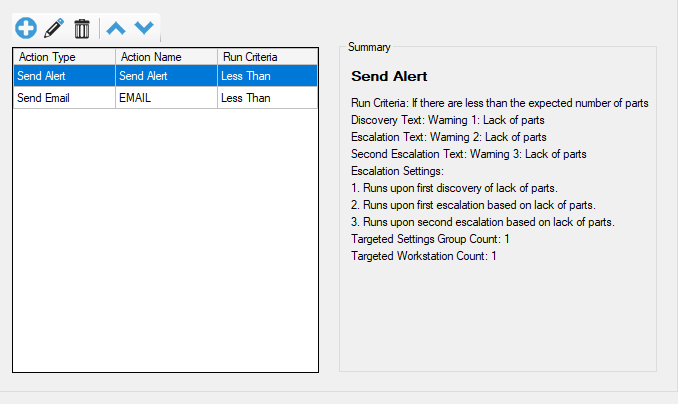
Task: Click the Action Name column header
Action: coord(166,57)
